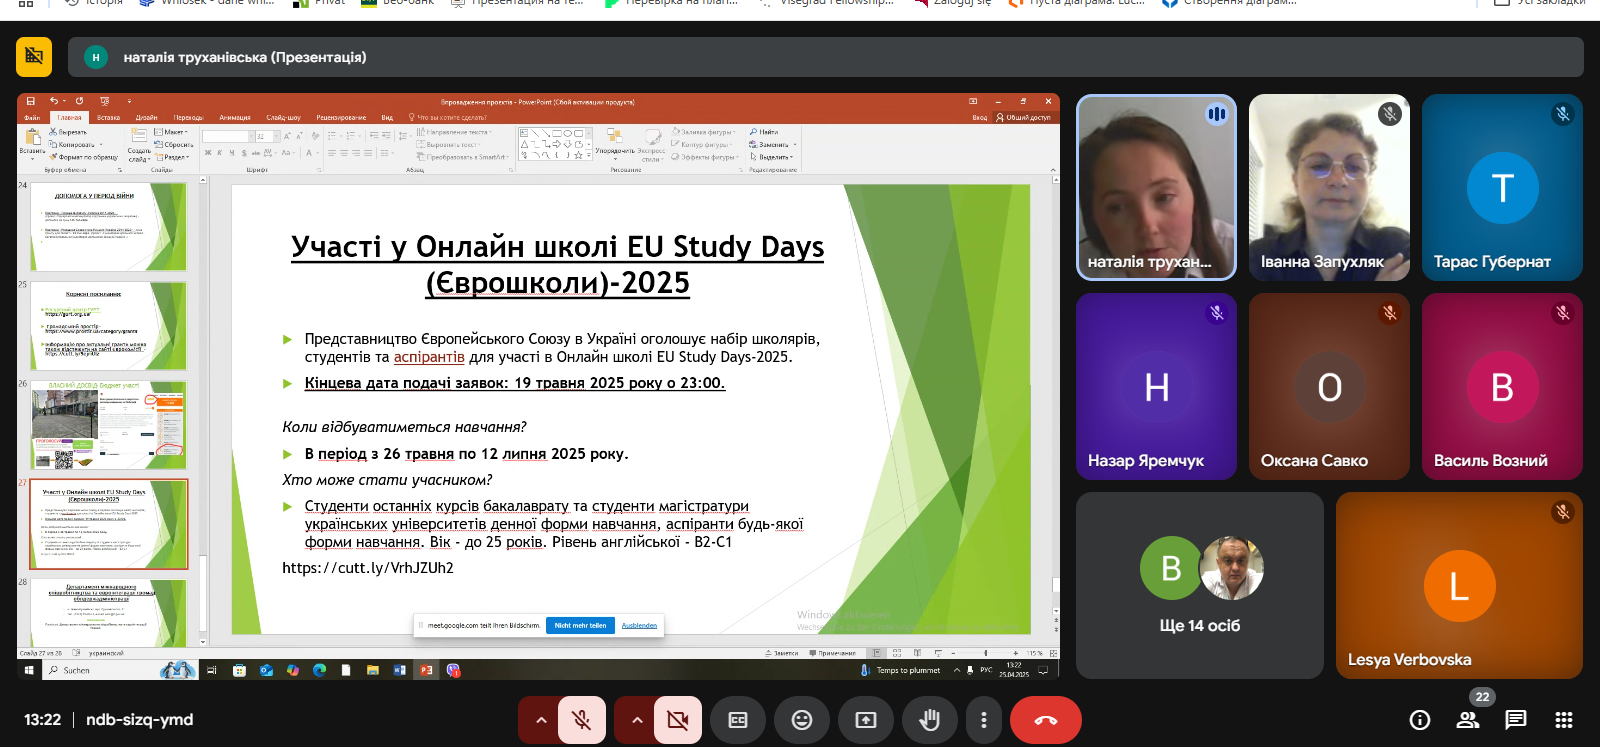Click Найти in editing group
The width and height of the screenshot is (1600, 747).
764,132
